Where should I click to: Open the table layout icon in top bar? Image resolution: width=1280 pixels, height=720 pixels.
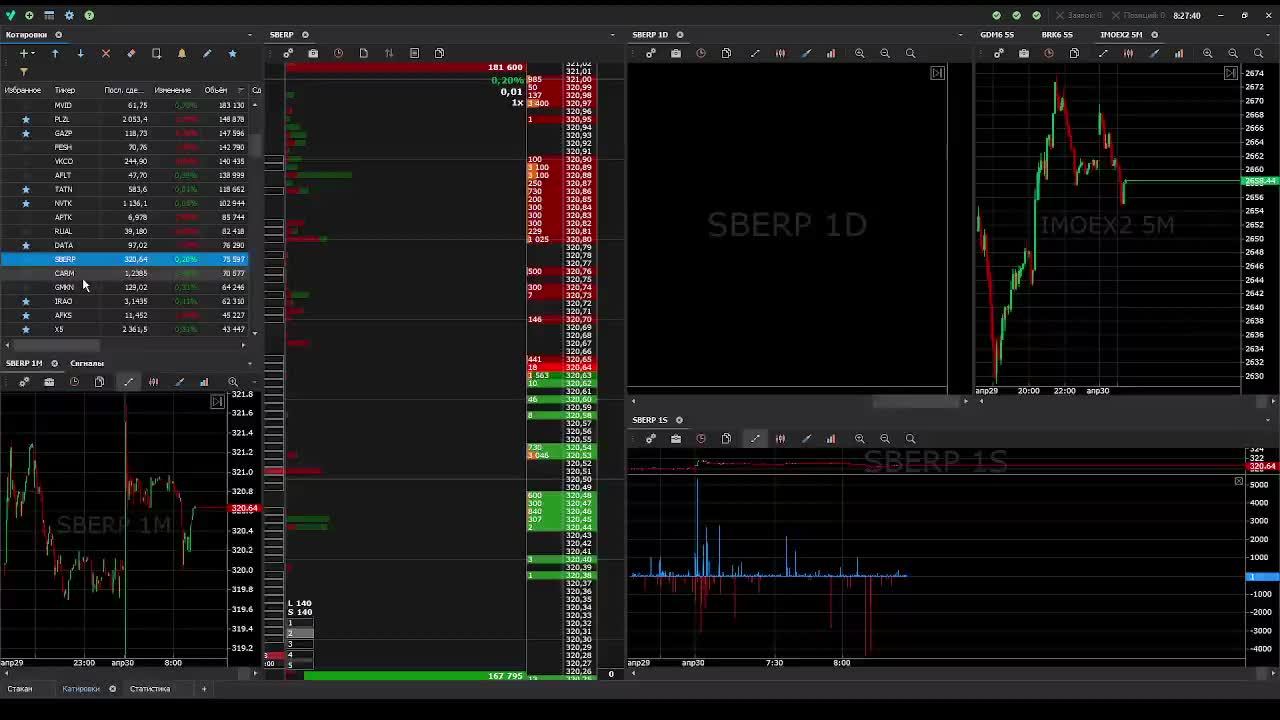click(49, 15)
